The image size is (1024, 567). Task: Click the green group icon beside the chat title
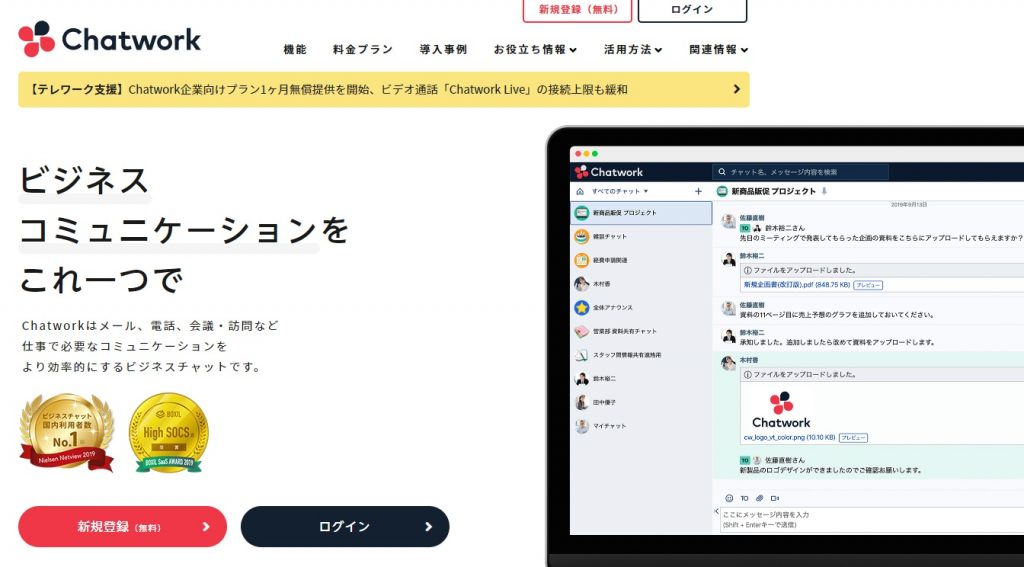coord(722,191)
